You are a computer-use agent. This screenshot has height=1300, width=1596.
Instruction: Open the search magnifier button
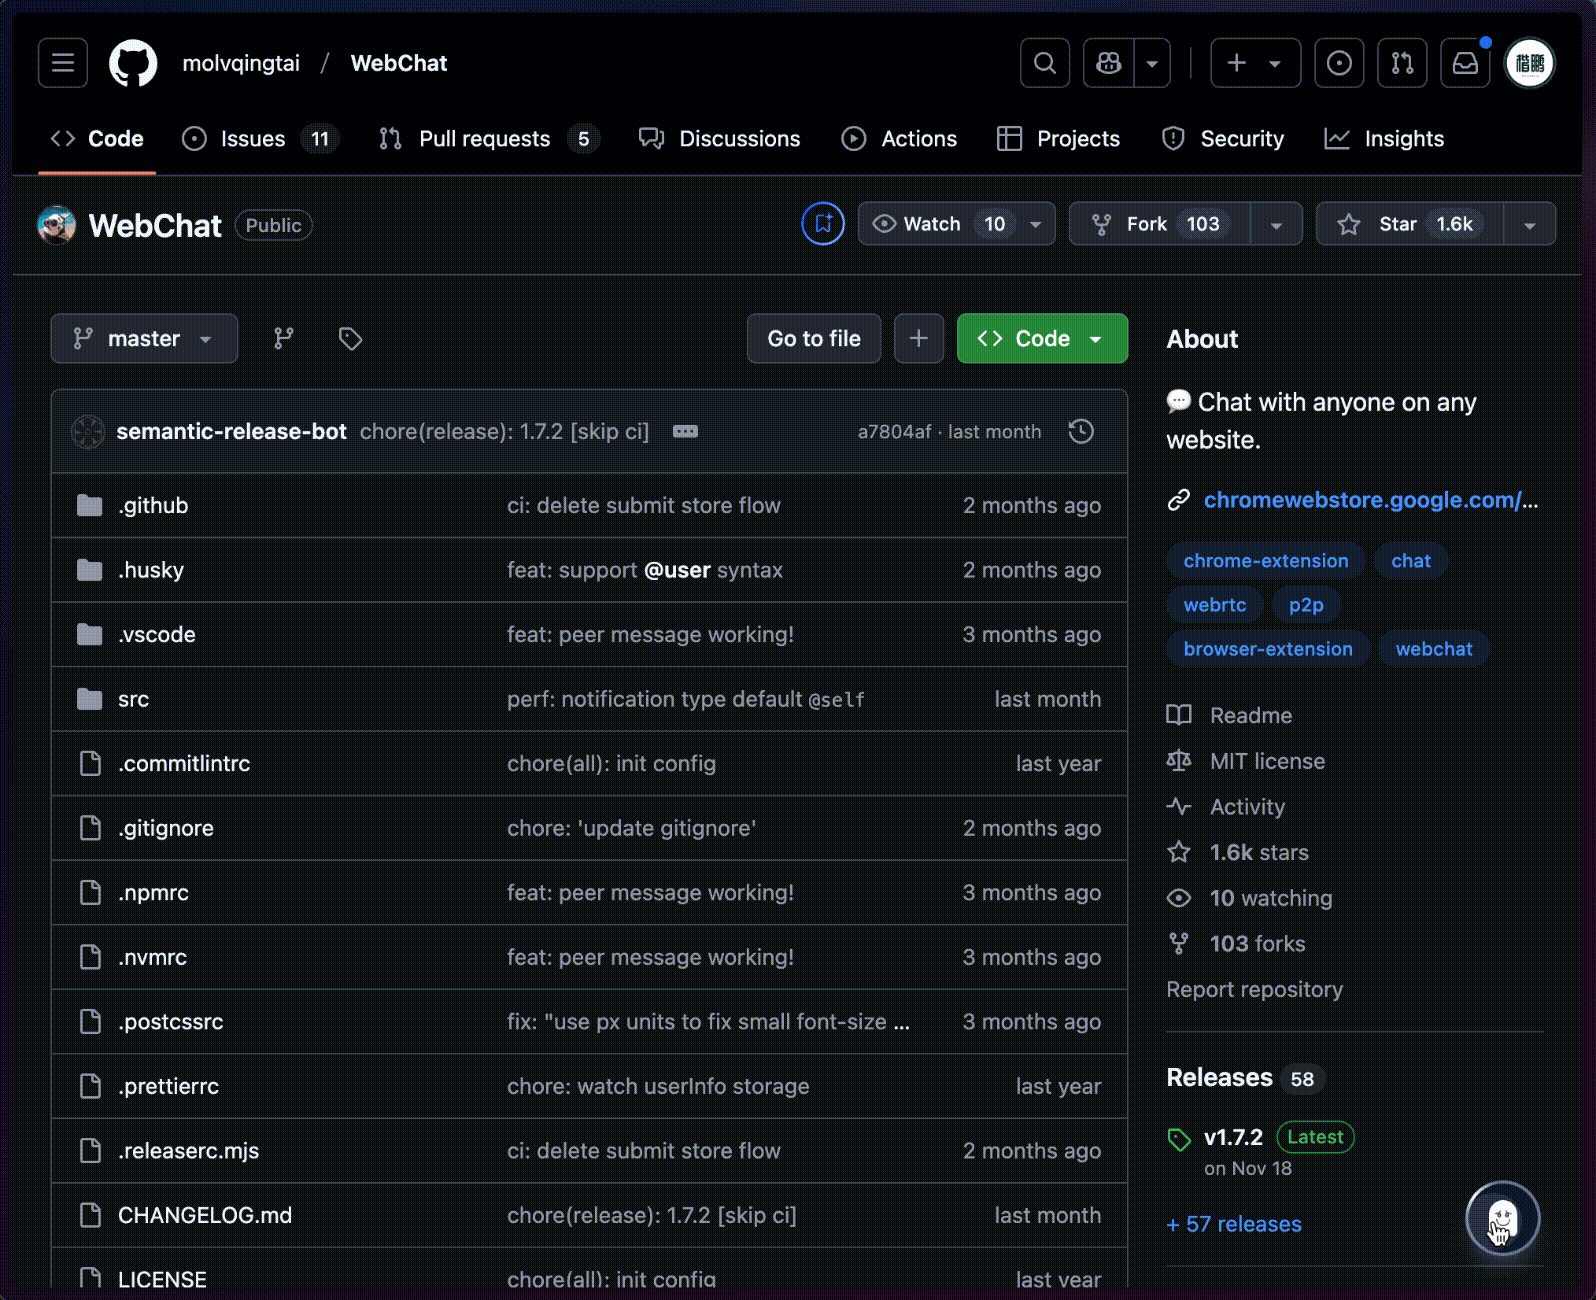(x=1045, y=63)
